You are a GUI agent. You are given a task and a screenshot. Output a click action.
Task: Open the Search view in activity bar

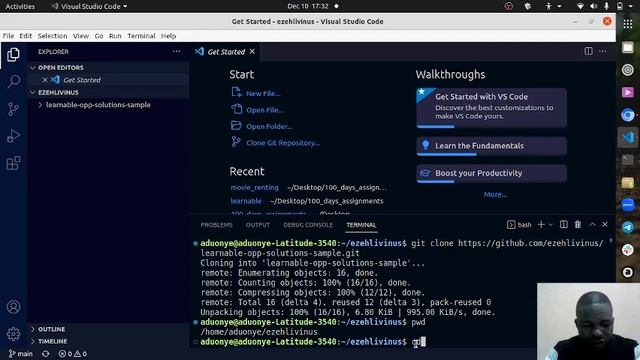pos(13,81)
